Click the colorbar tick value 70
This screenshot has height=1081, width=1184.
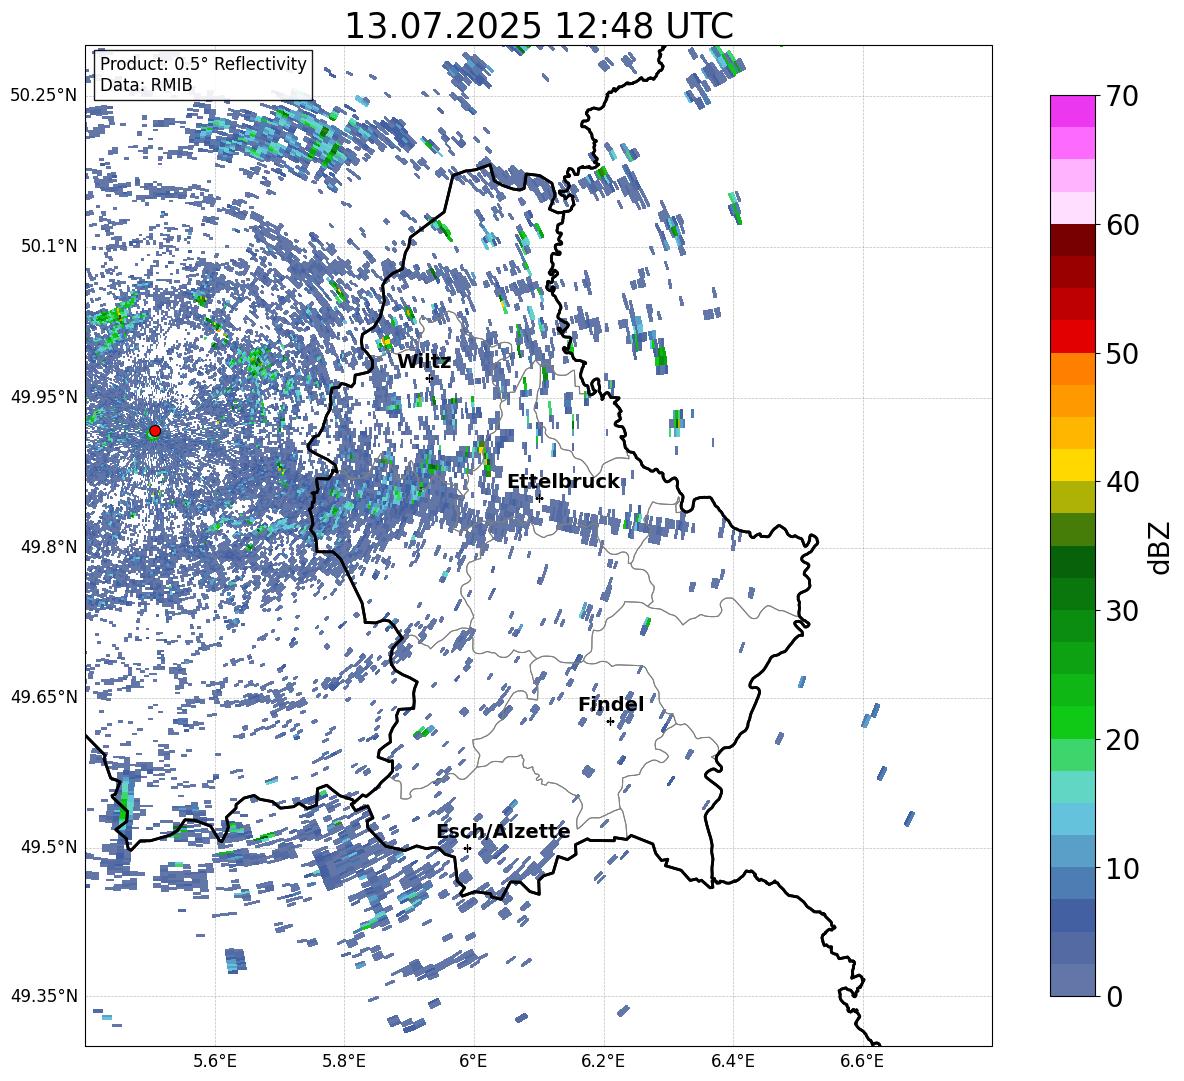(x=1121, y=97)
